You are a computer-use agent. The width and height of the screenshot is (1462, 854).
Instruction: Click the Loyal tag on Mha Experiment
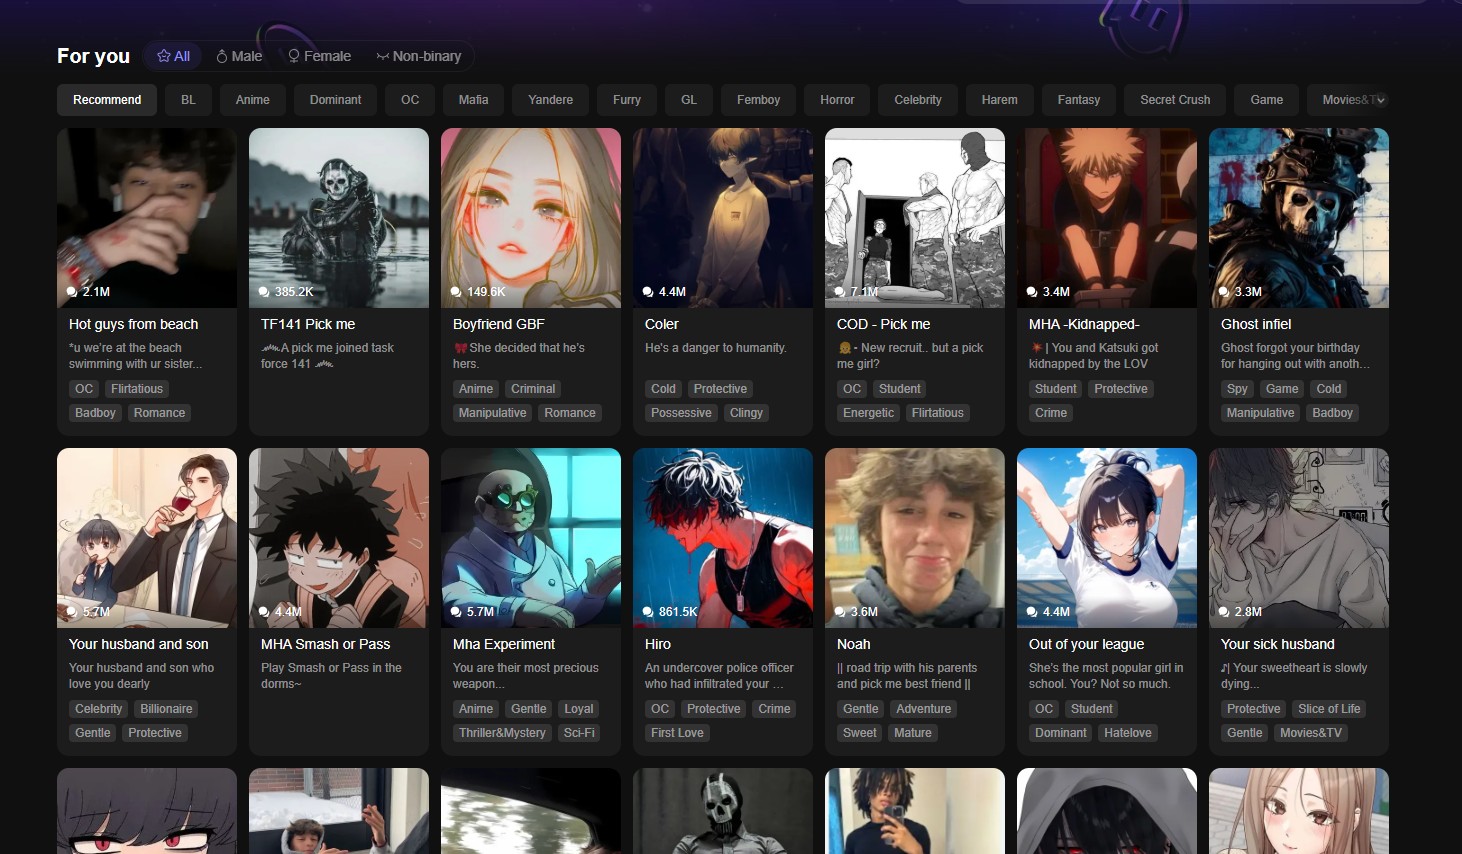pyautogui.click(x=579, y=709)
